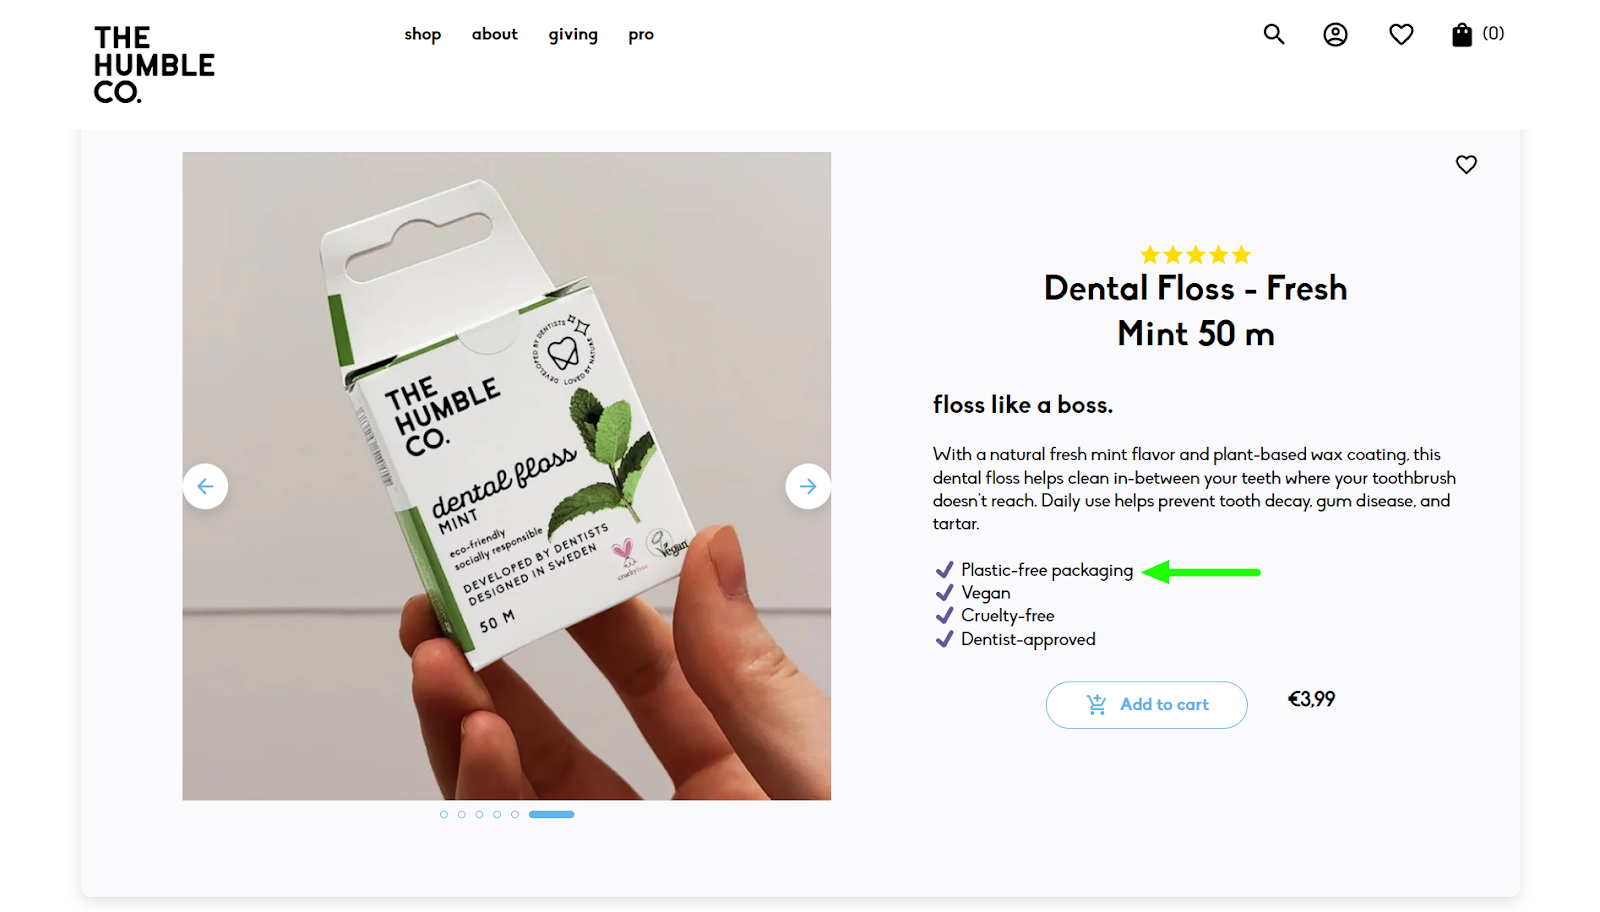This screenshot has width=1600, height=912.
Task: Select the first carousel dot
Action: (x=444, y=814)
